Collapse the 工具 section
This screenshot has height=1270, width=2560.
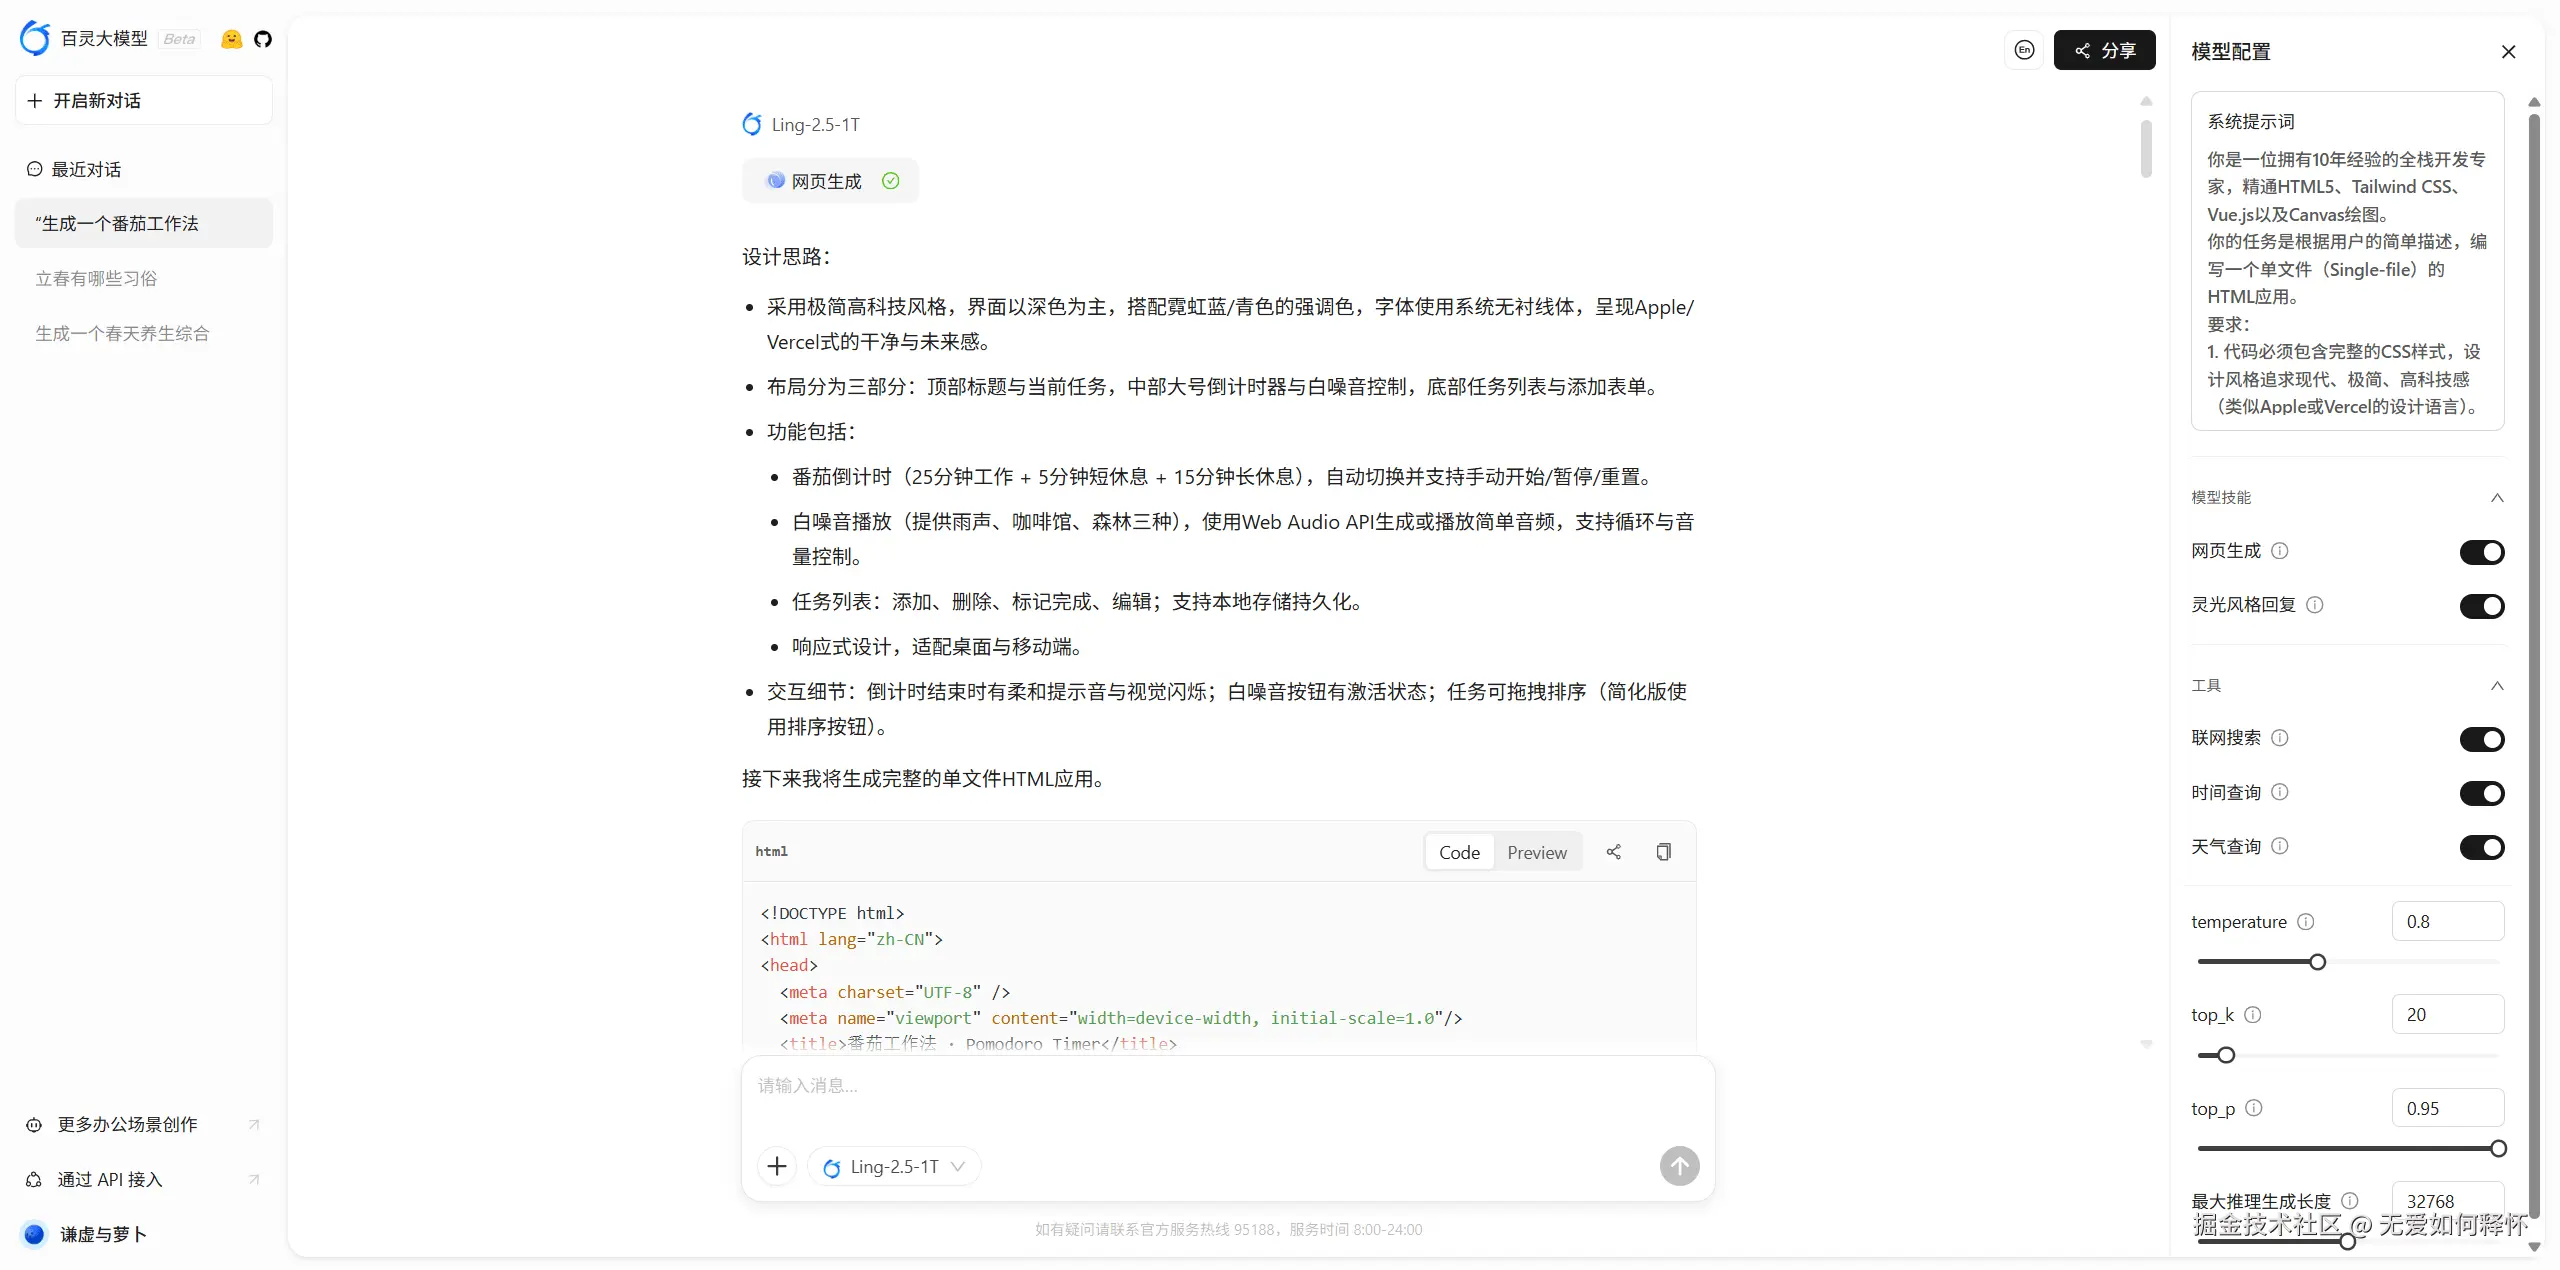(x=2496, y=686)
